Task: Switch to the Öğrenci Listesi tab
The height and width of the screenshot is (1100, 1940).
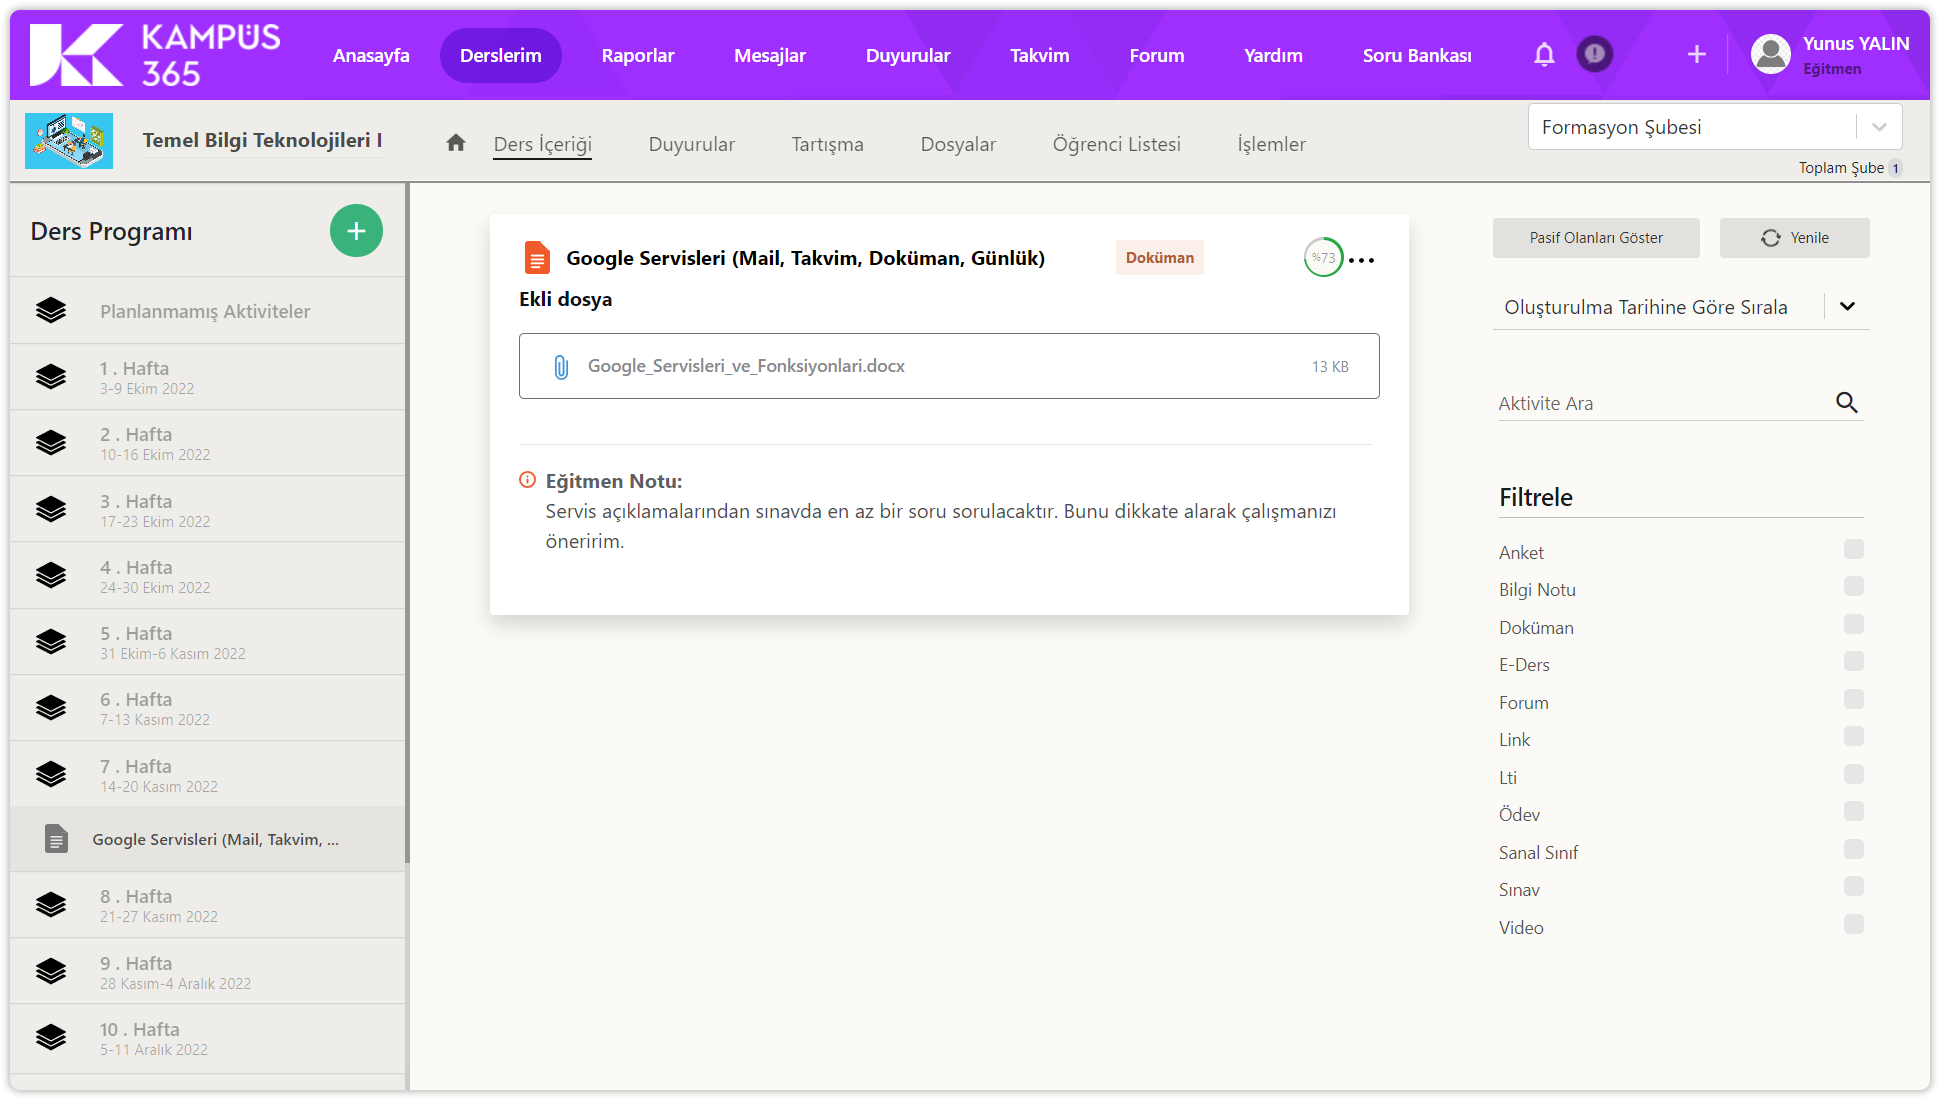Action: (1116, 144)
